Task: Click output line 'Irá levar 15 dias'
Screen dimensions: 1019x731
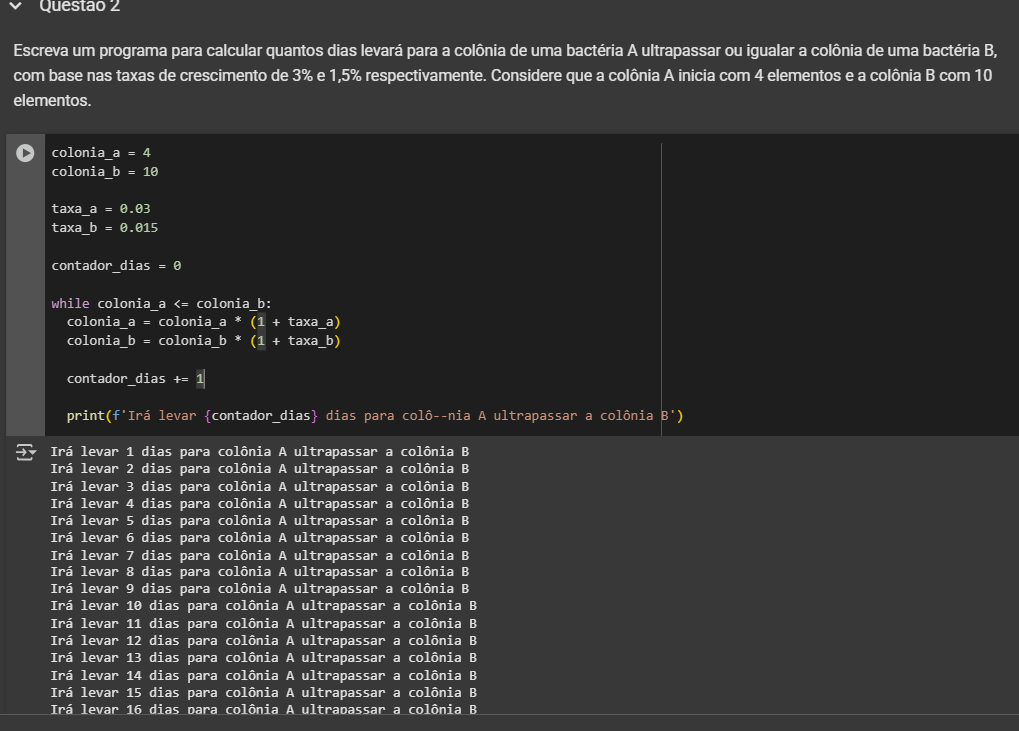Action: (263, 693)
